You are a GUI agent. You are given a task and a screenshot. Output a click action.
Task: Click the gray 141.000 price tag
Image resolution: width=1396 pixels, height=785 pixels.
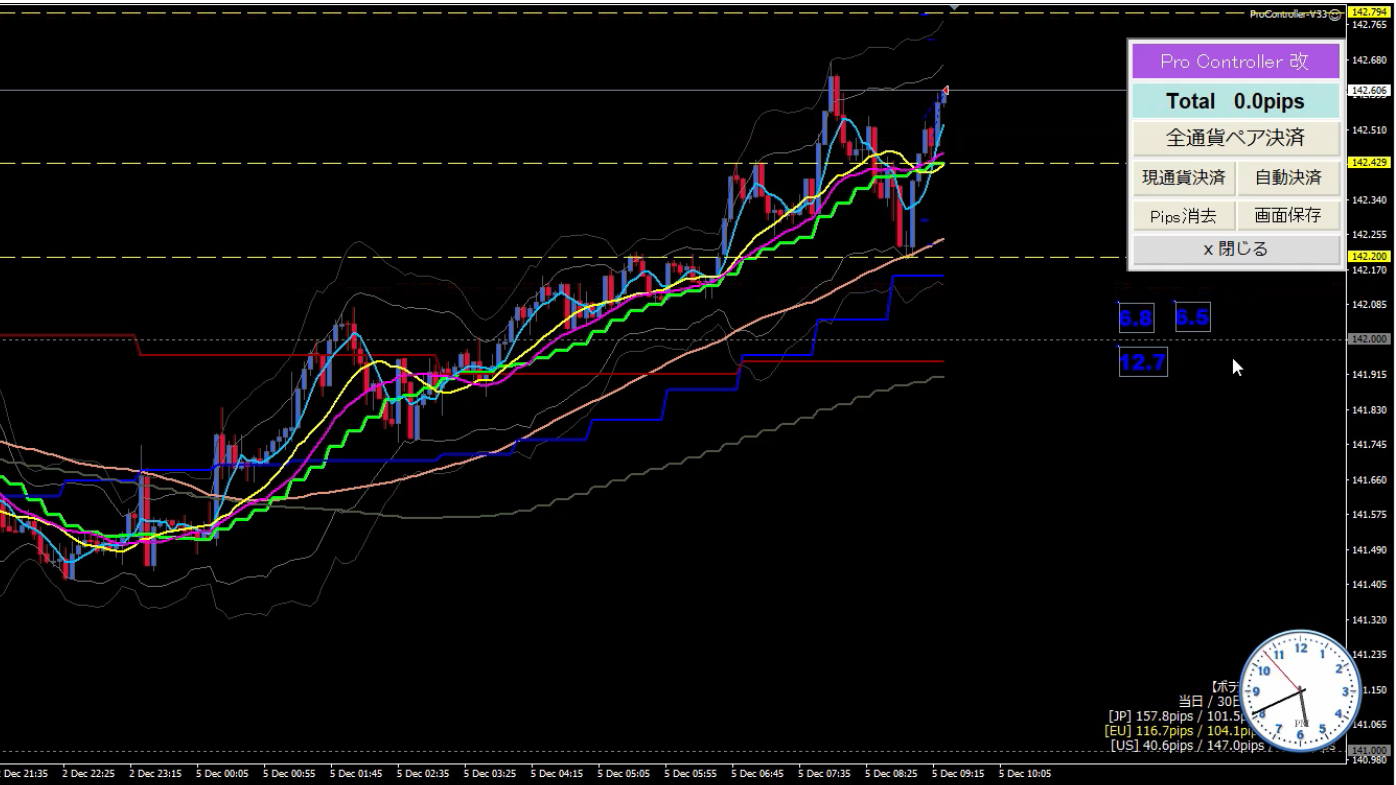coord(1369,751)
